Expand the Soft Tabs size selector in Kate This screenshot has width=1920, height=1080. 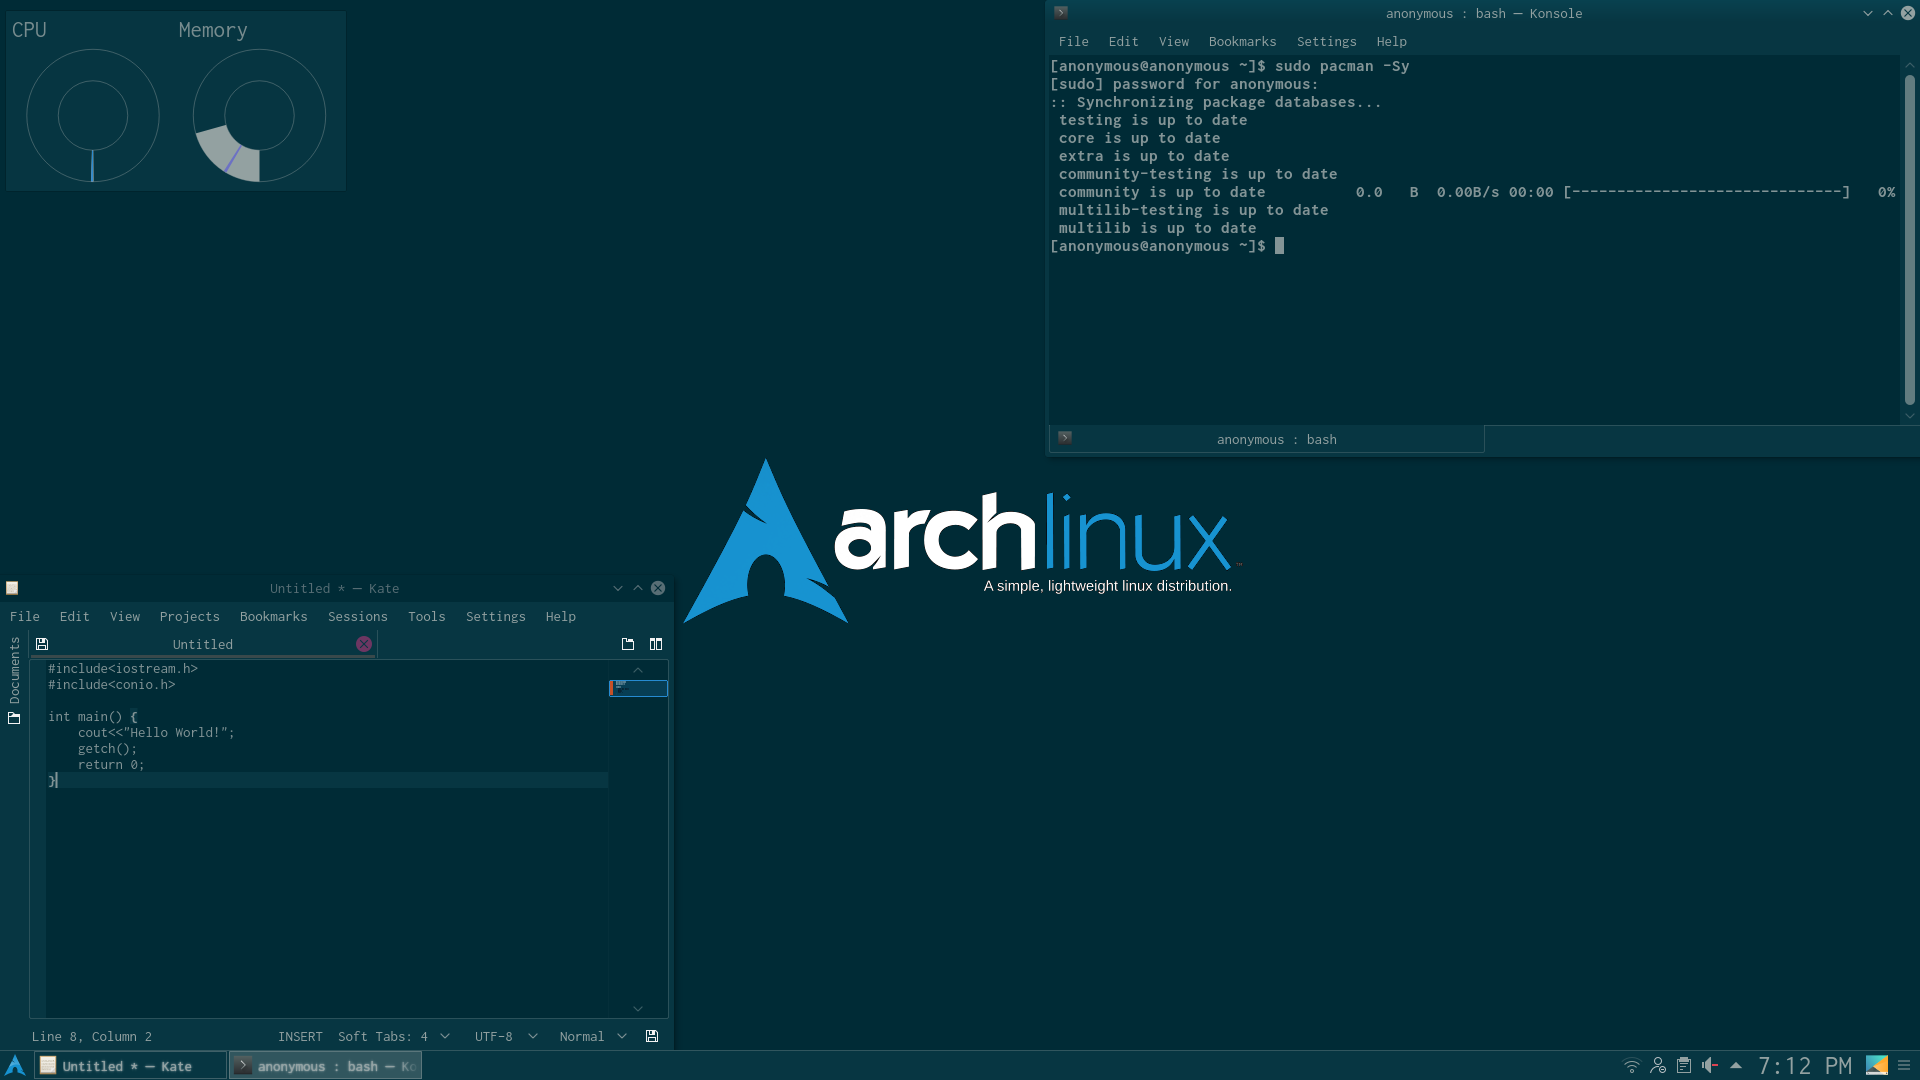(x=447, y=1036)
